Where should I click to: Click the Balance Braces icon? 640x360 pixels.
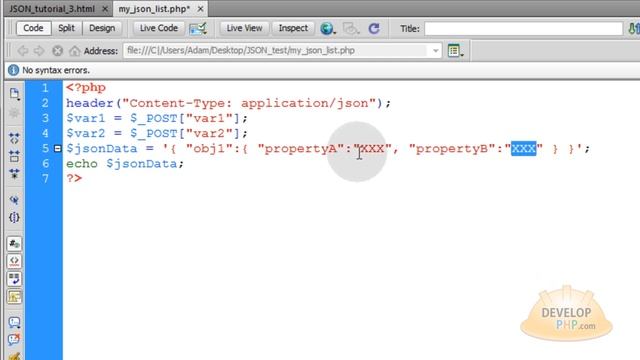pyautogui.click(x=14, y=218)
